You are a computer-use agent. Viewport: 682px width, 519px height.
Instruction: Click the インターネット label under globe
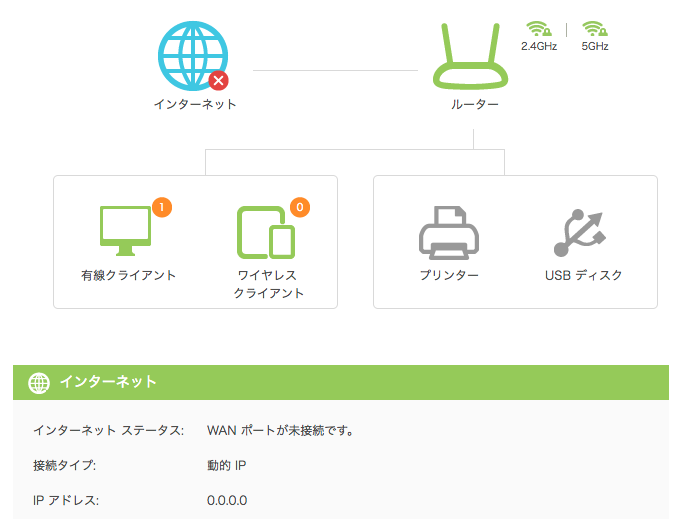[195, 104]
